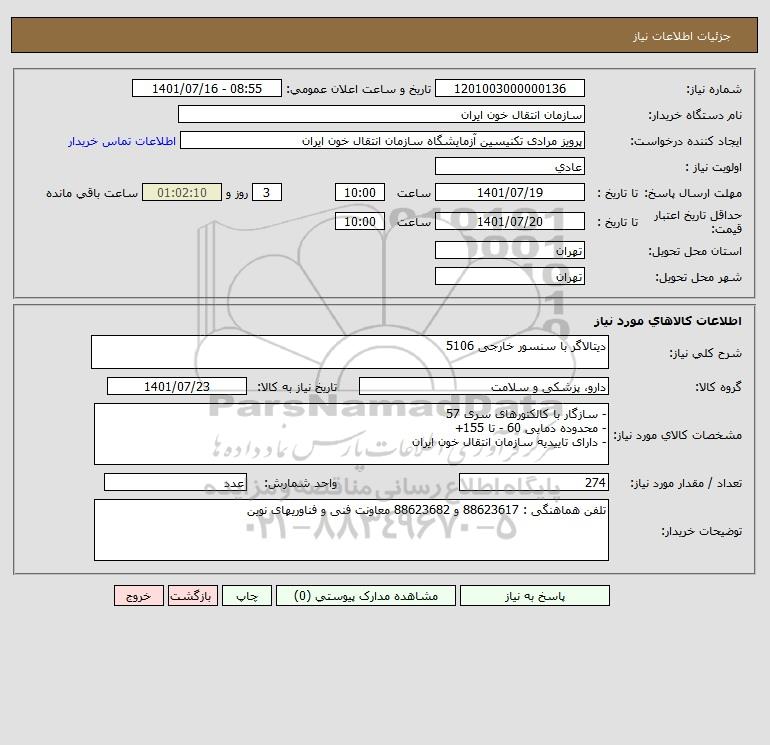Click the تعداد / مقدار مورد نیاز label
The height and width of the screenshot is (745, 770).
tap(686, 483)
